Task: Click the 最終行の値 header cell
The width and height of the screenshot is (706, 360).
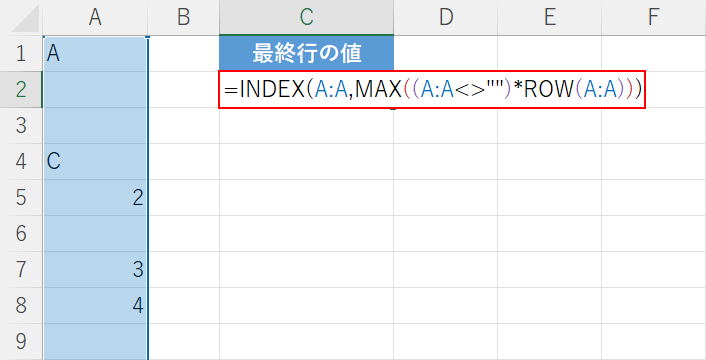Action: click(x=307, y=54)
